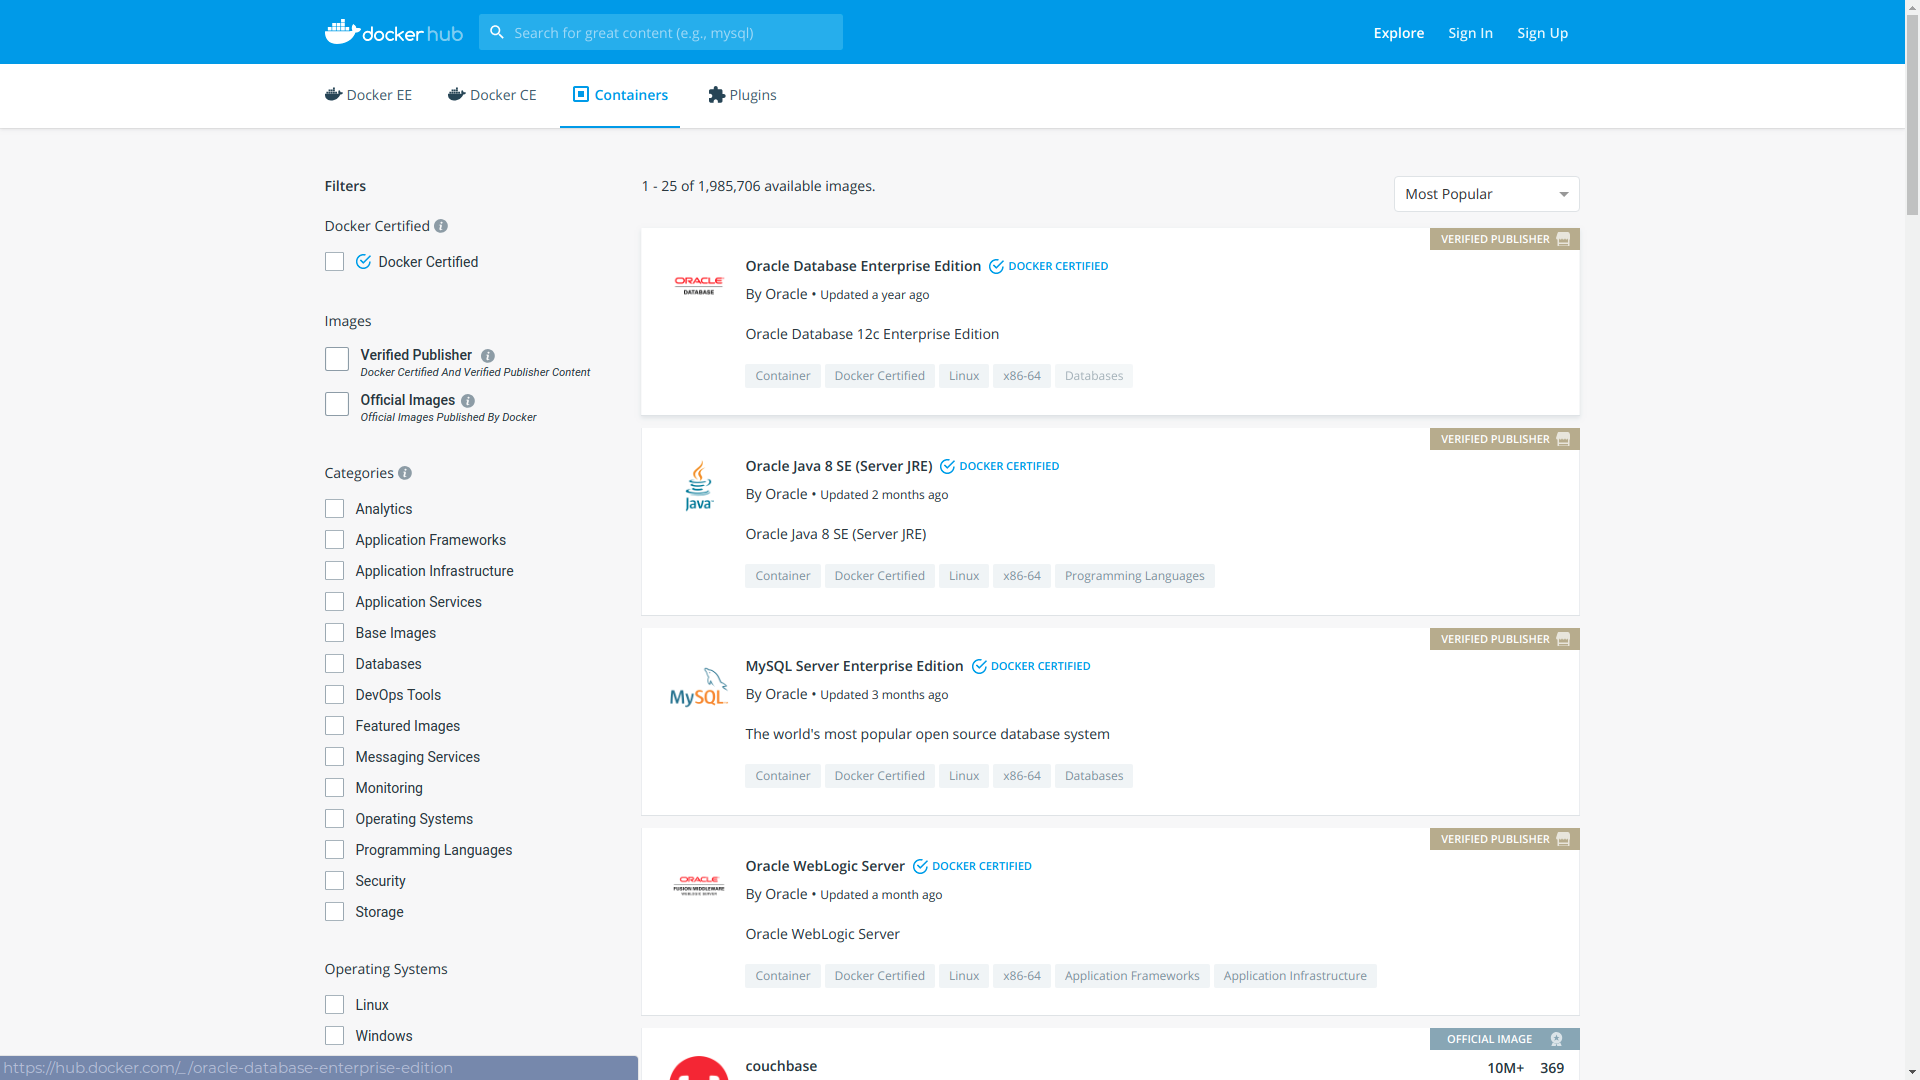Enable the Docker Certified filter checkbox

tap(334, 262)
